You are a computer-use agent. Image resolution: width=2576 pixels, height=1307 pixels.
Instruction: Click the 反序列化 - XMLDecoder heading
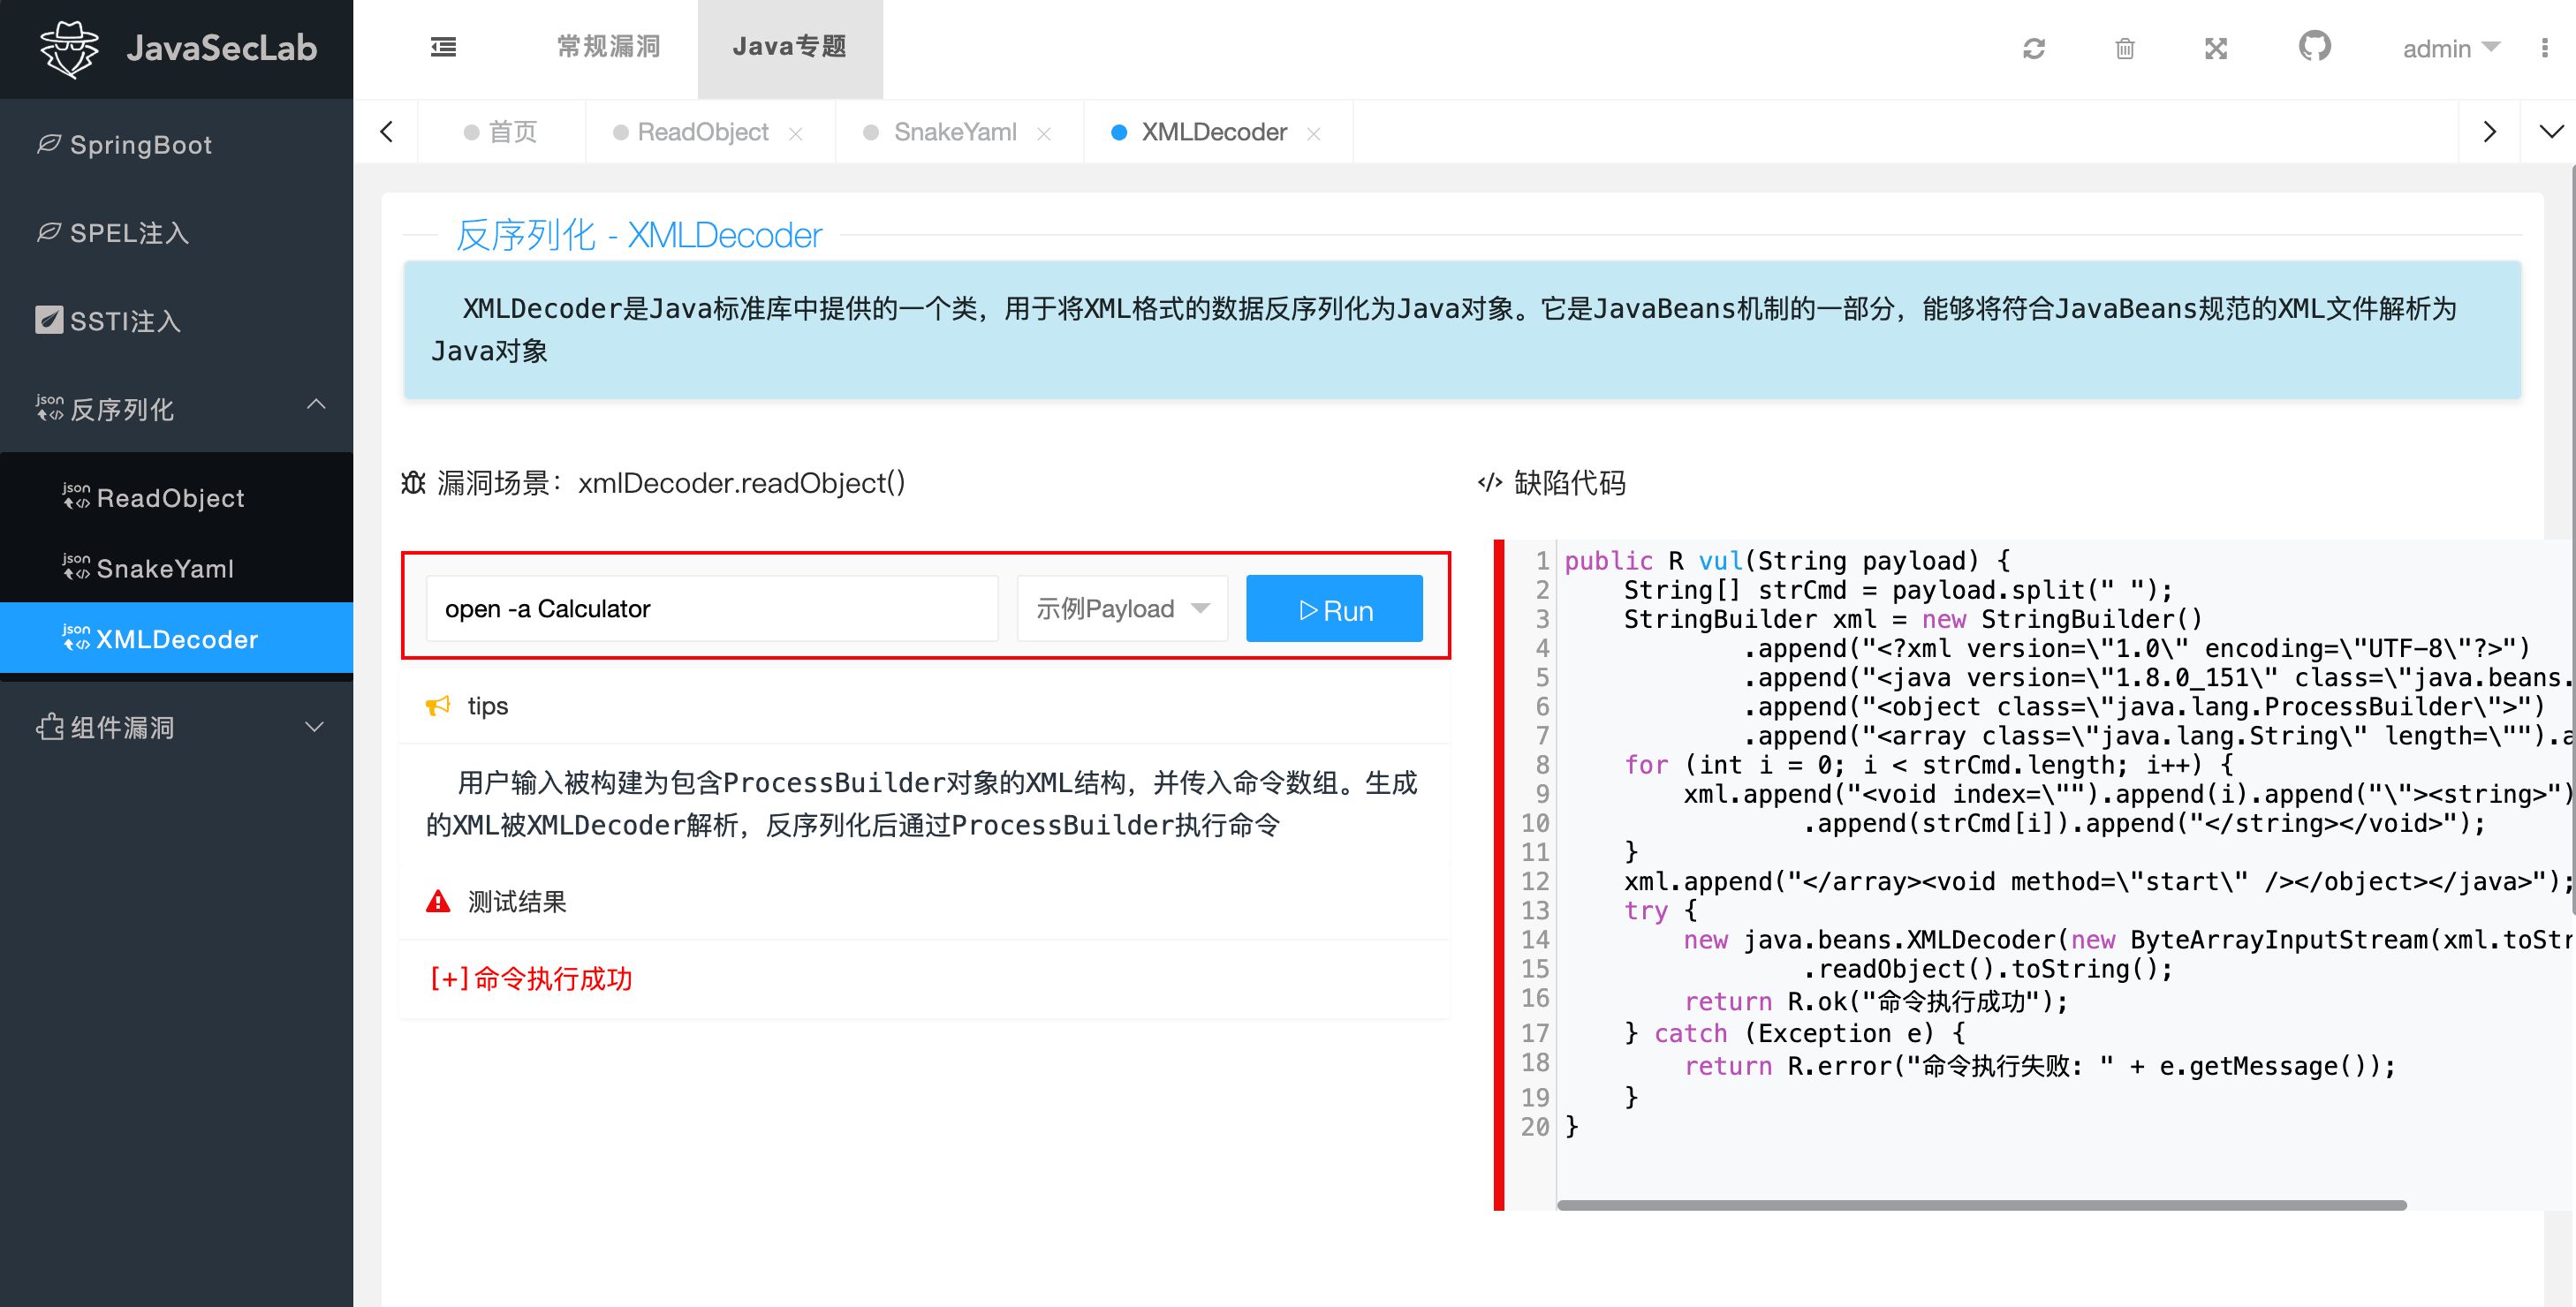coord(639,235)
